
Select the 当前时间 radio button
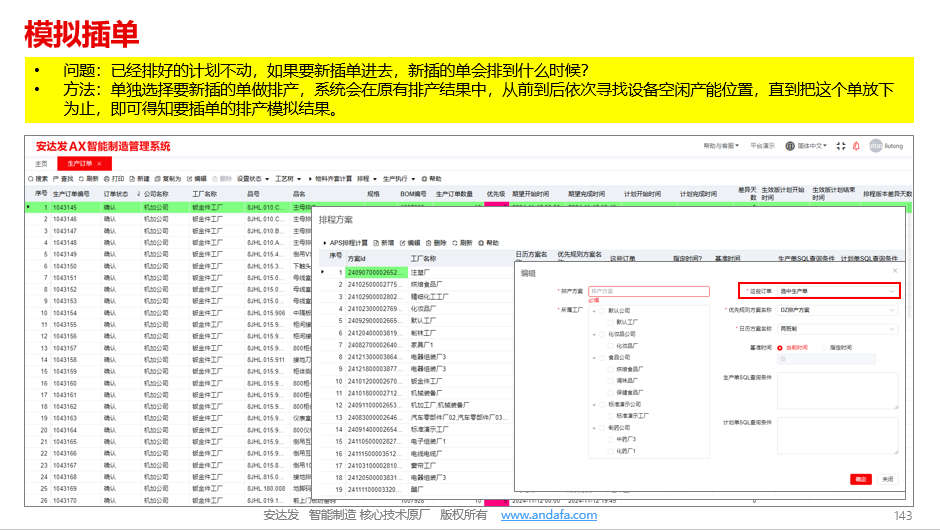[x=780, y=348]
